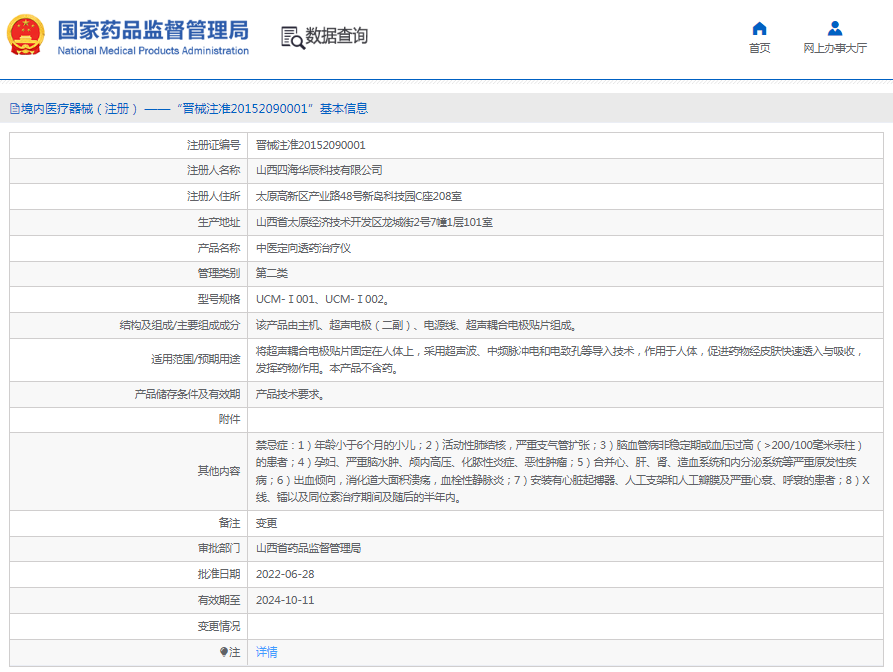Click registrant name 山西四海华辰科技有限公司
The image size is (893, 672).
(x=319, y=170)
